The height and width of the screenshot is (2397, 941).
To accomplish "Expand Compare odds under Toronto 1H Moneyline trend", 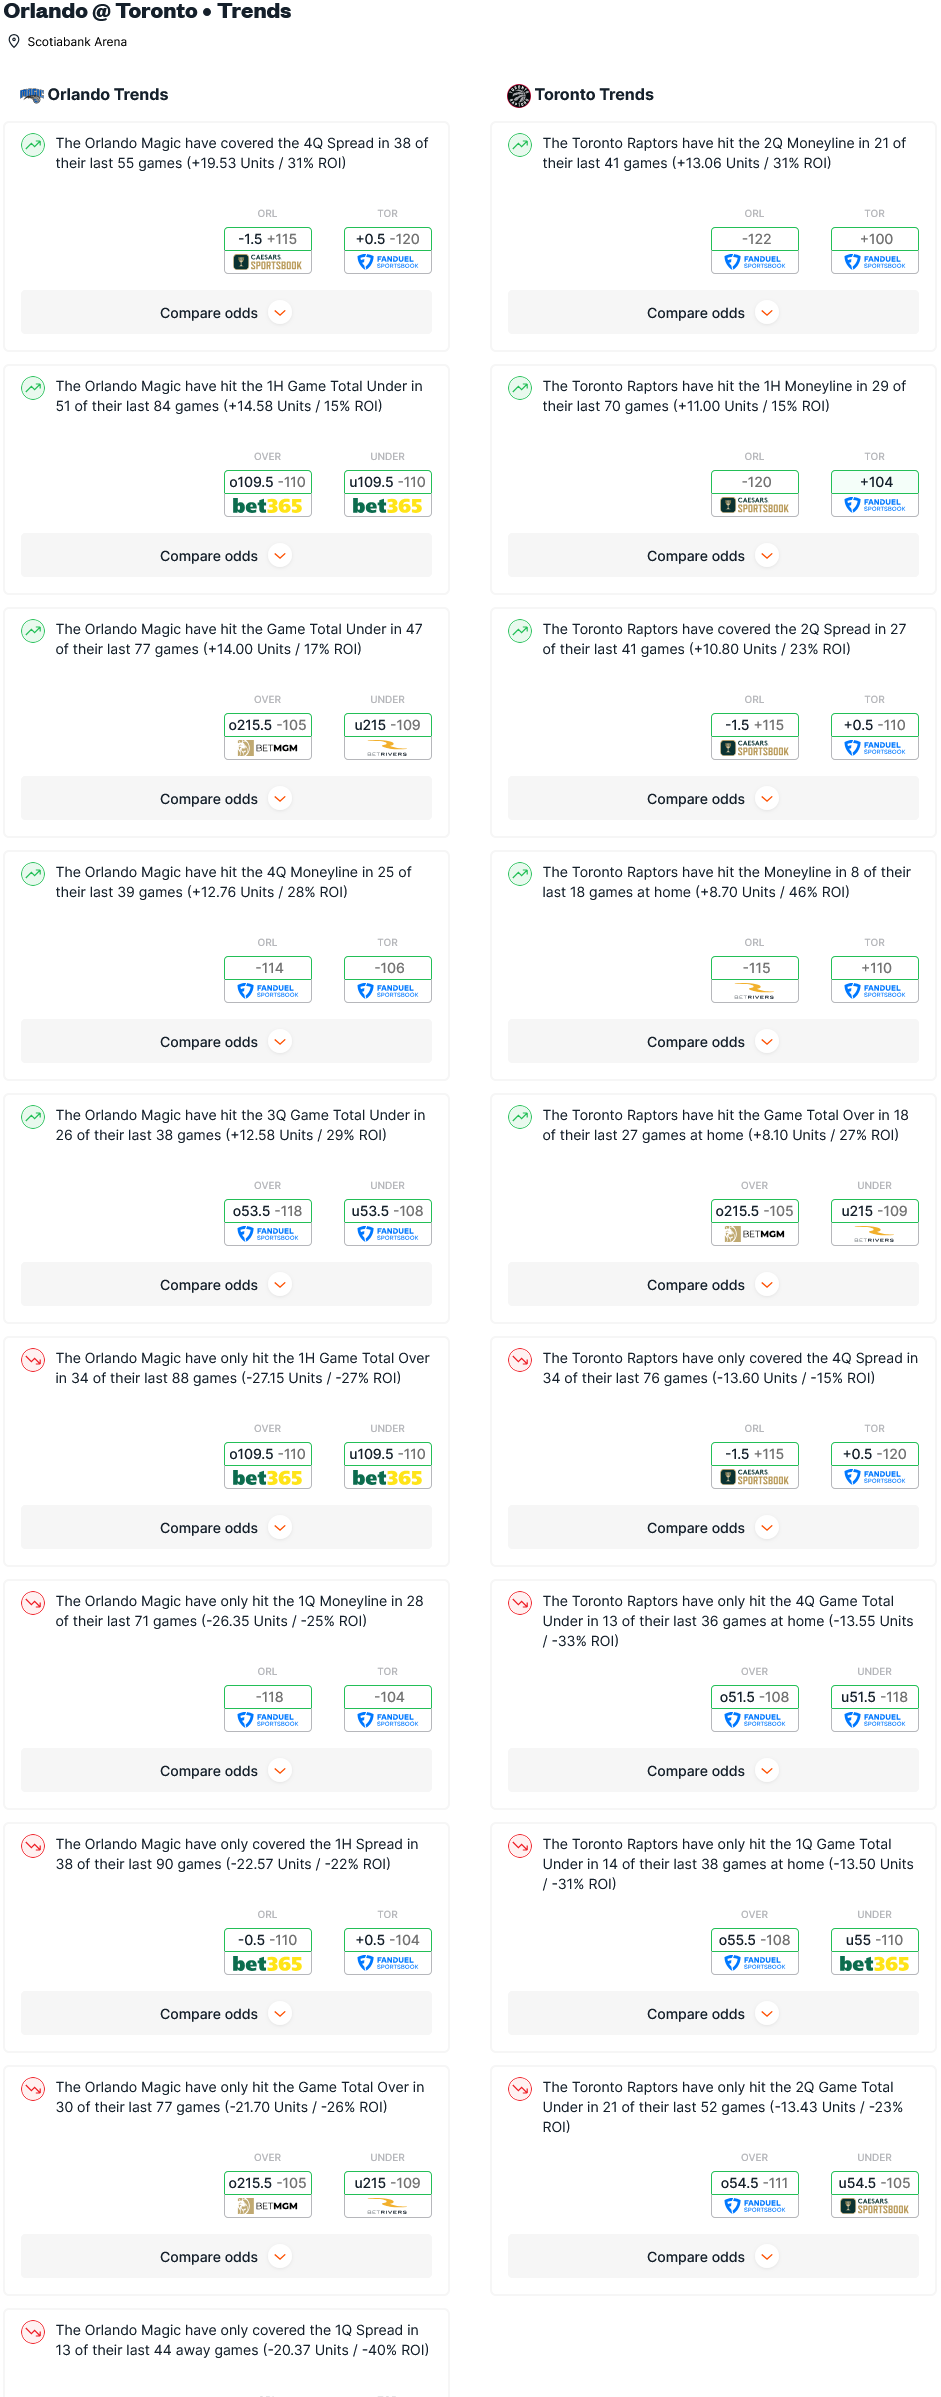I will (713, 556).
